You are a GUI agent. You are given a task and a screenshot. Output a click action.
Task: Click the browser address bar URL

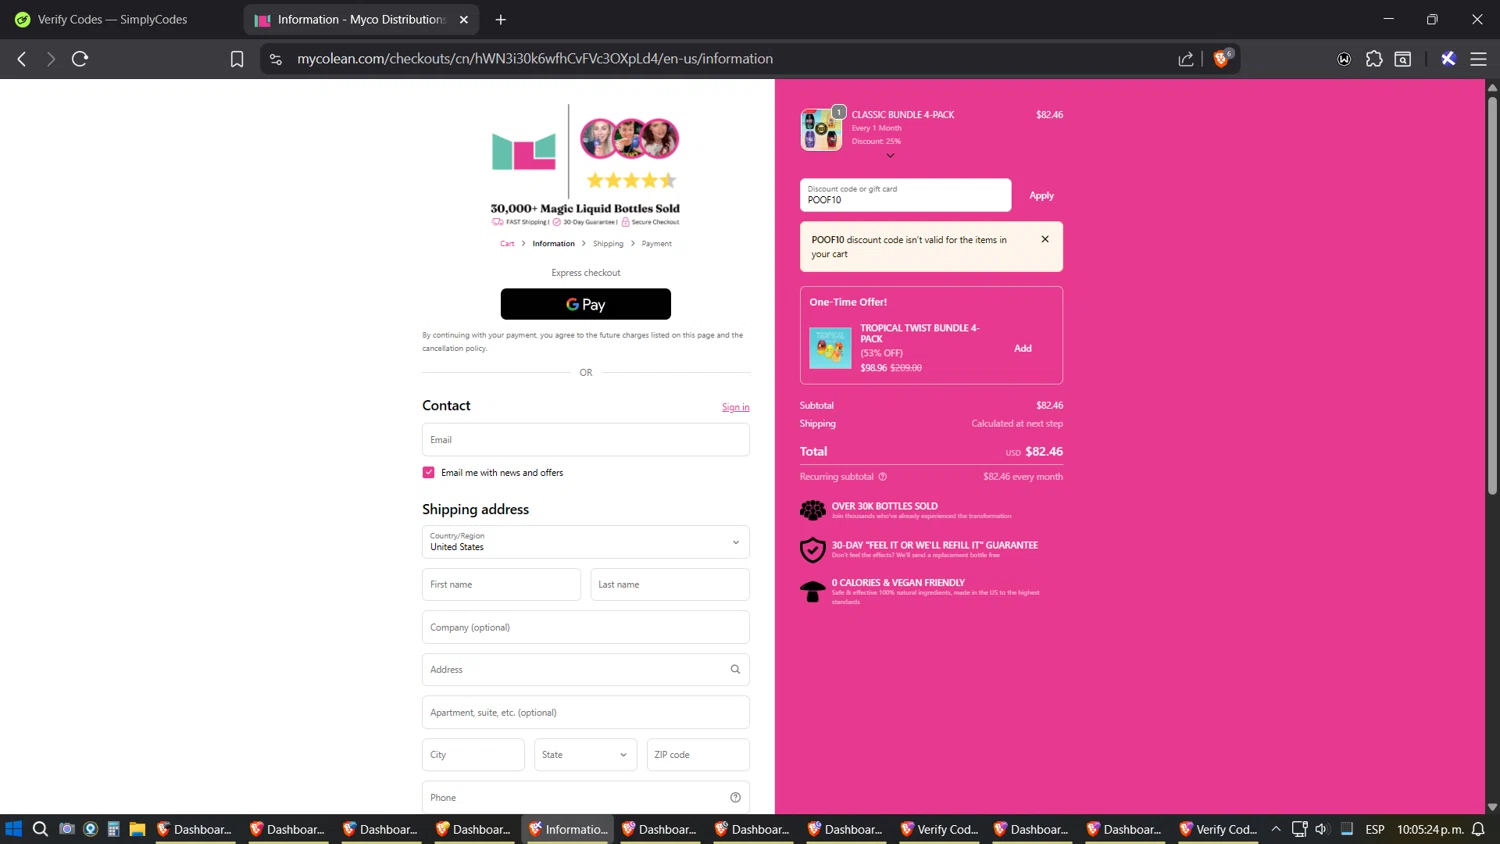pyautogui.click(x=535, y=59)
